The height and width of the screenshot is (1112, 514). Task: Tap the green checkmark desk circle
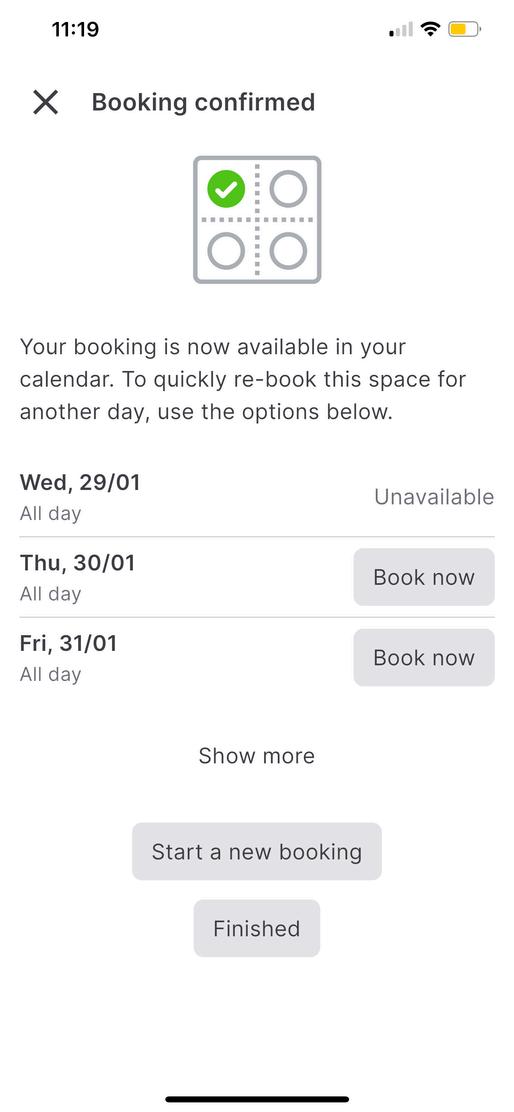click(226, 189)
